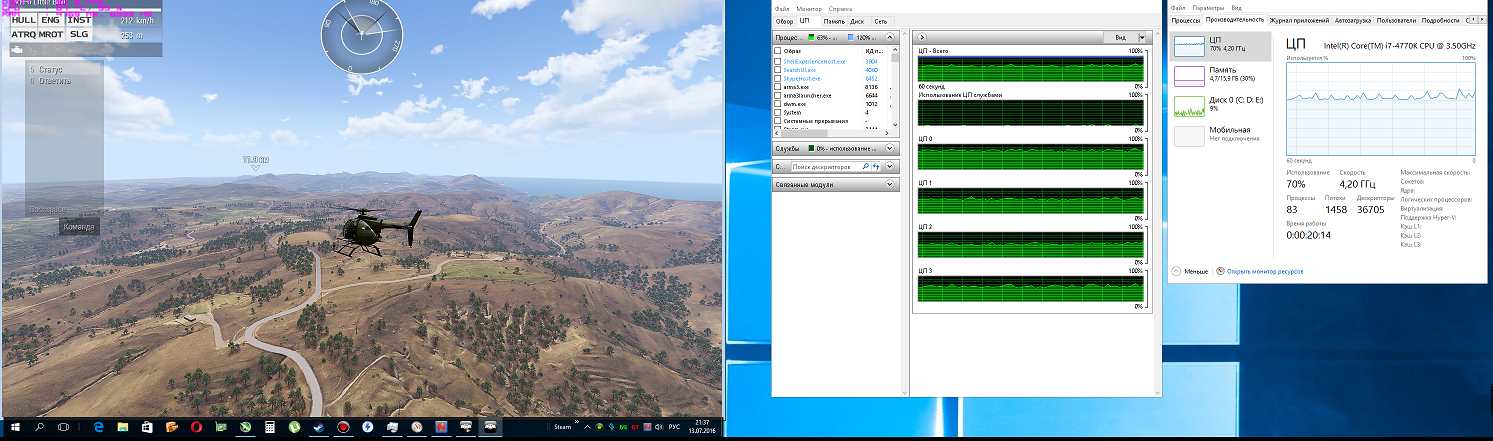The image size is (1493, 441).
Task: Switch to the Обзор tab
Action: pyautogui.click(x=784, y=21)
